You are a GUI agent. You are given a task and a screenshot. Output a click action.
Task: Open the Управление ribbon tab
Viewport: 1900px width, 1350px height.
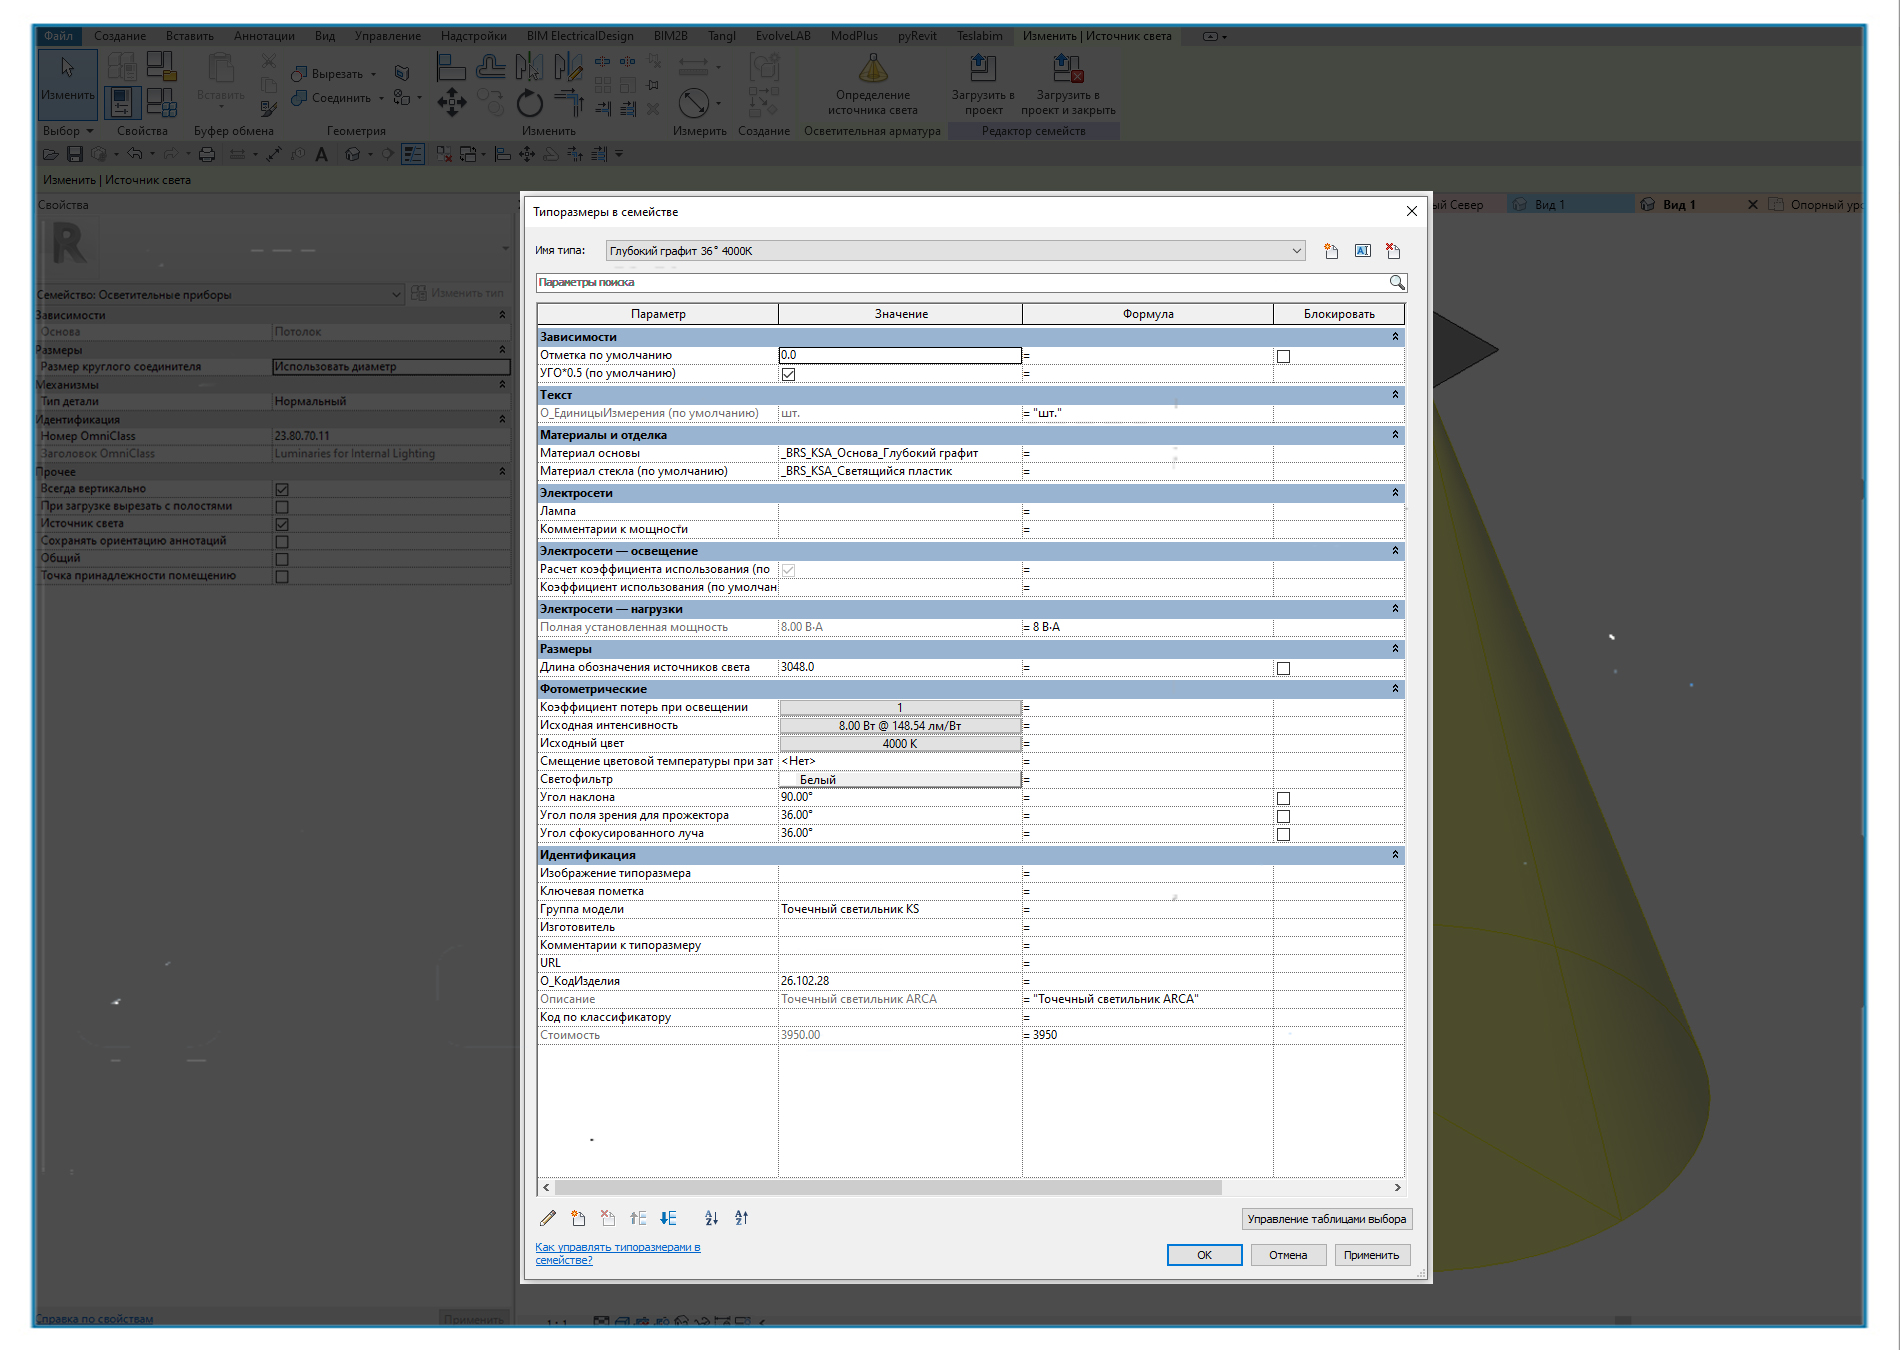387,36
